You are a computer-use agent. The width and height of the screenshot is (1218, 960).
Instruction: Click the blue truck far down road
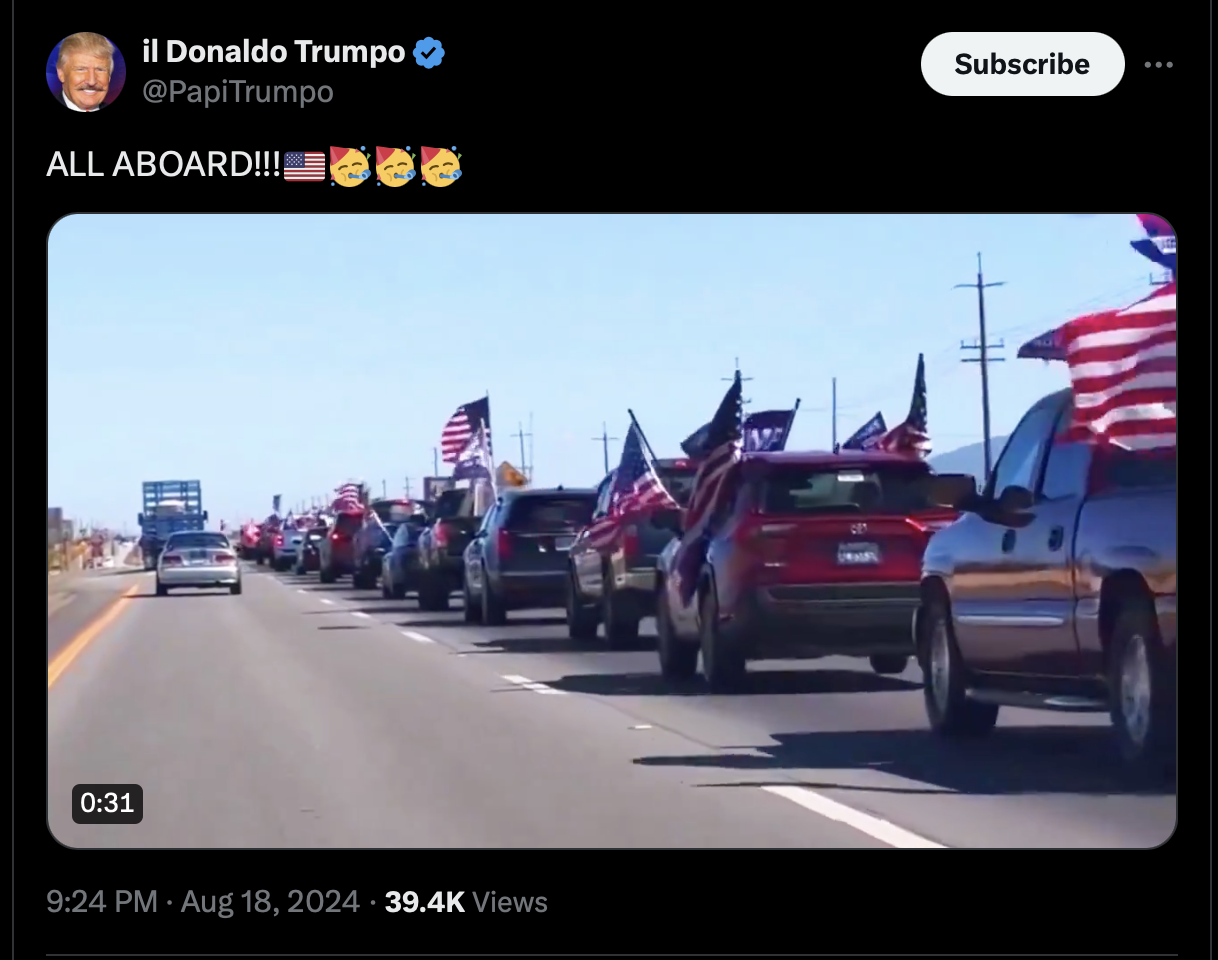171,517
